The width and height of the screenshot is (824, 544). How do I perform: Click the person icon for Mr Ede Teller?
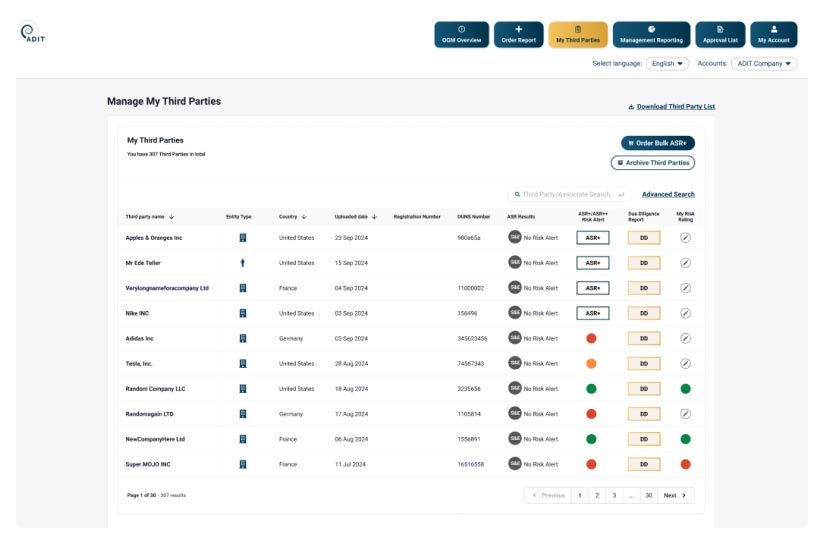(x=242, y=263)
